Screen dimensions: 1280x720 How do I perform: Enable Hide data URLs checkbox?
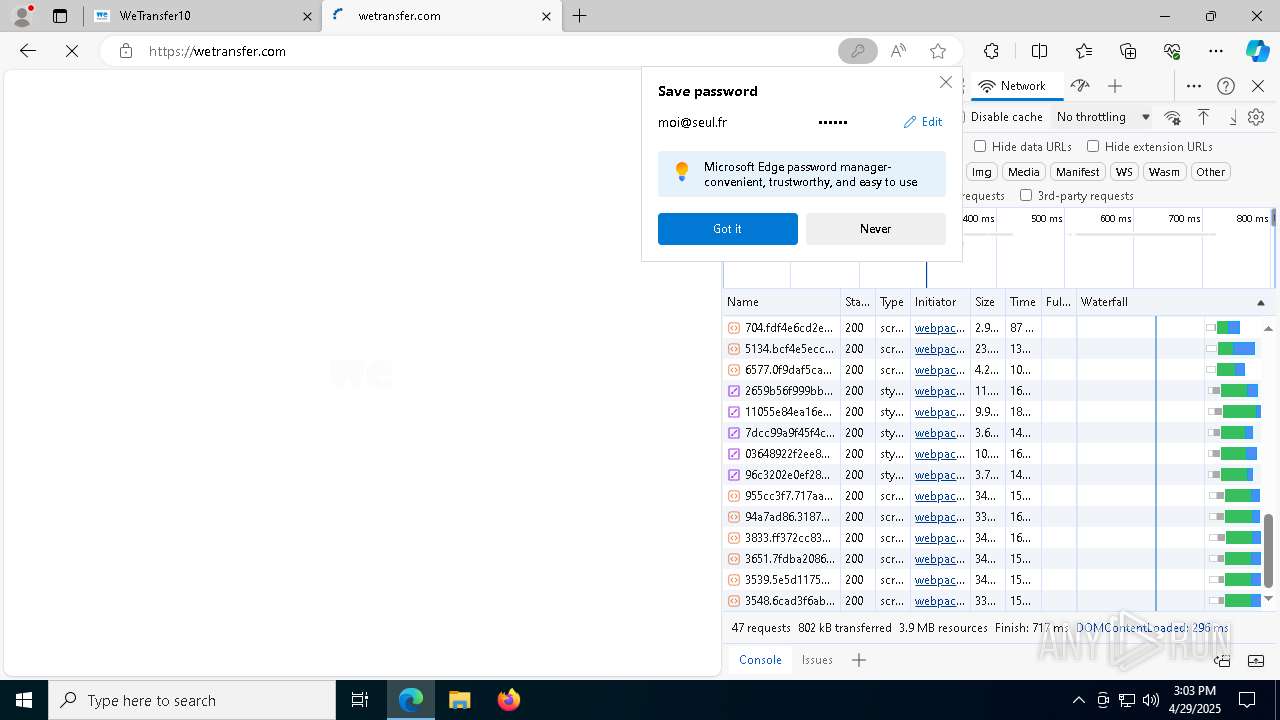click(x=980, y=146)
